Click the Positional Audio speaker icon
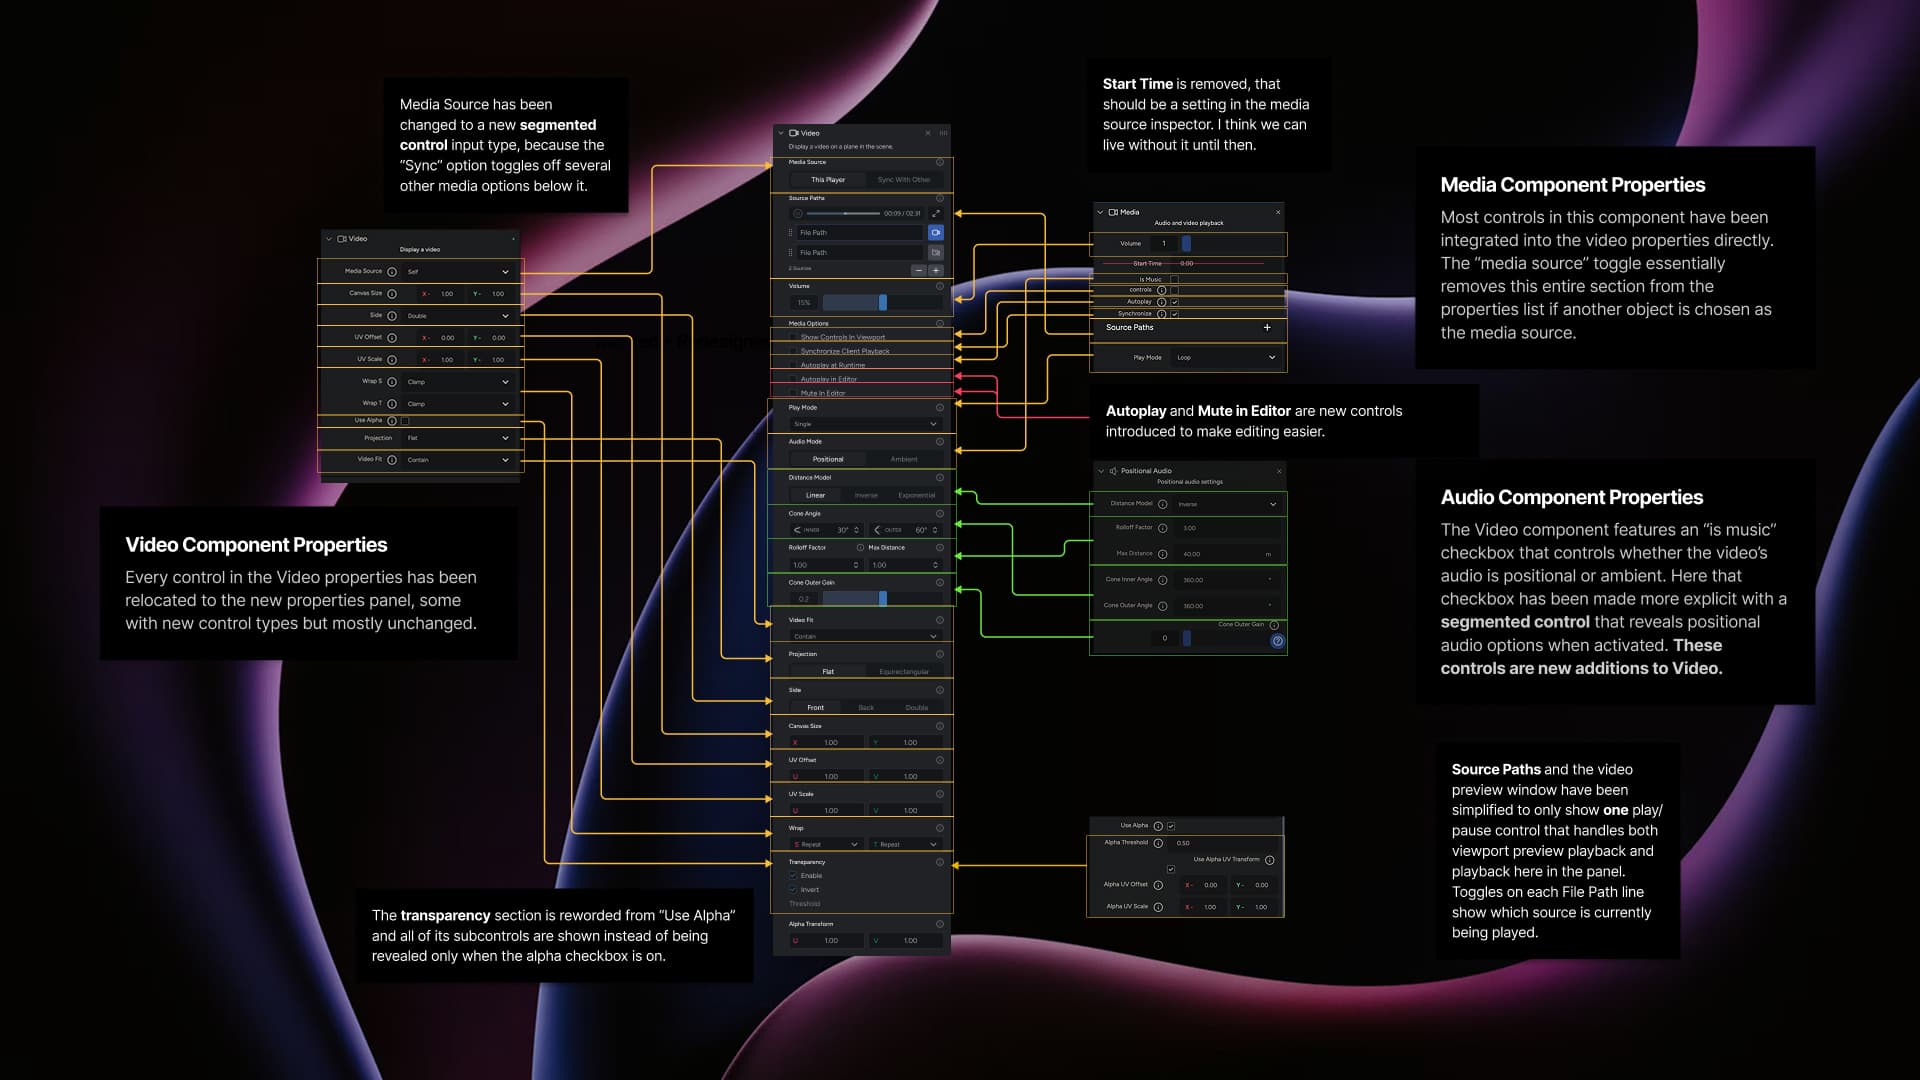 pyautogui.click(x=1112, y=470)
